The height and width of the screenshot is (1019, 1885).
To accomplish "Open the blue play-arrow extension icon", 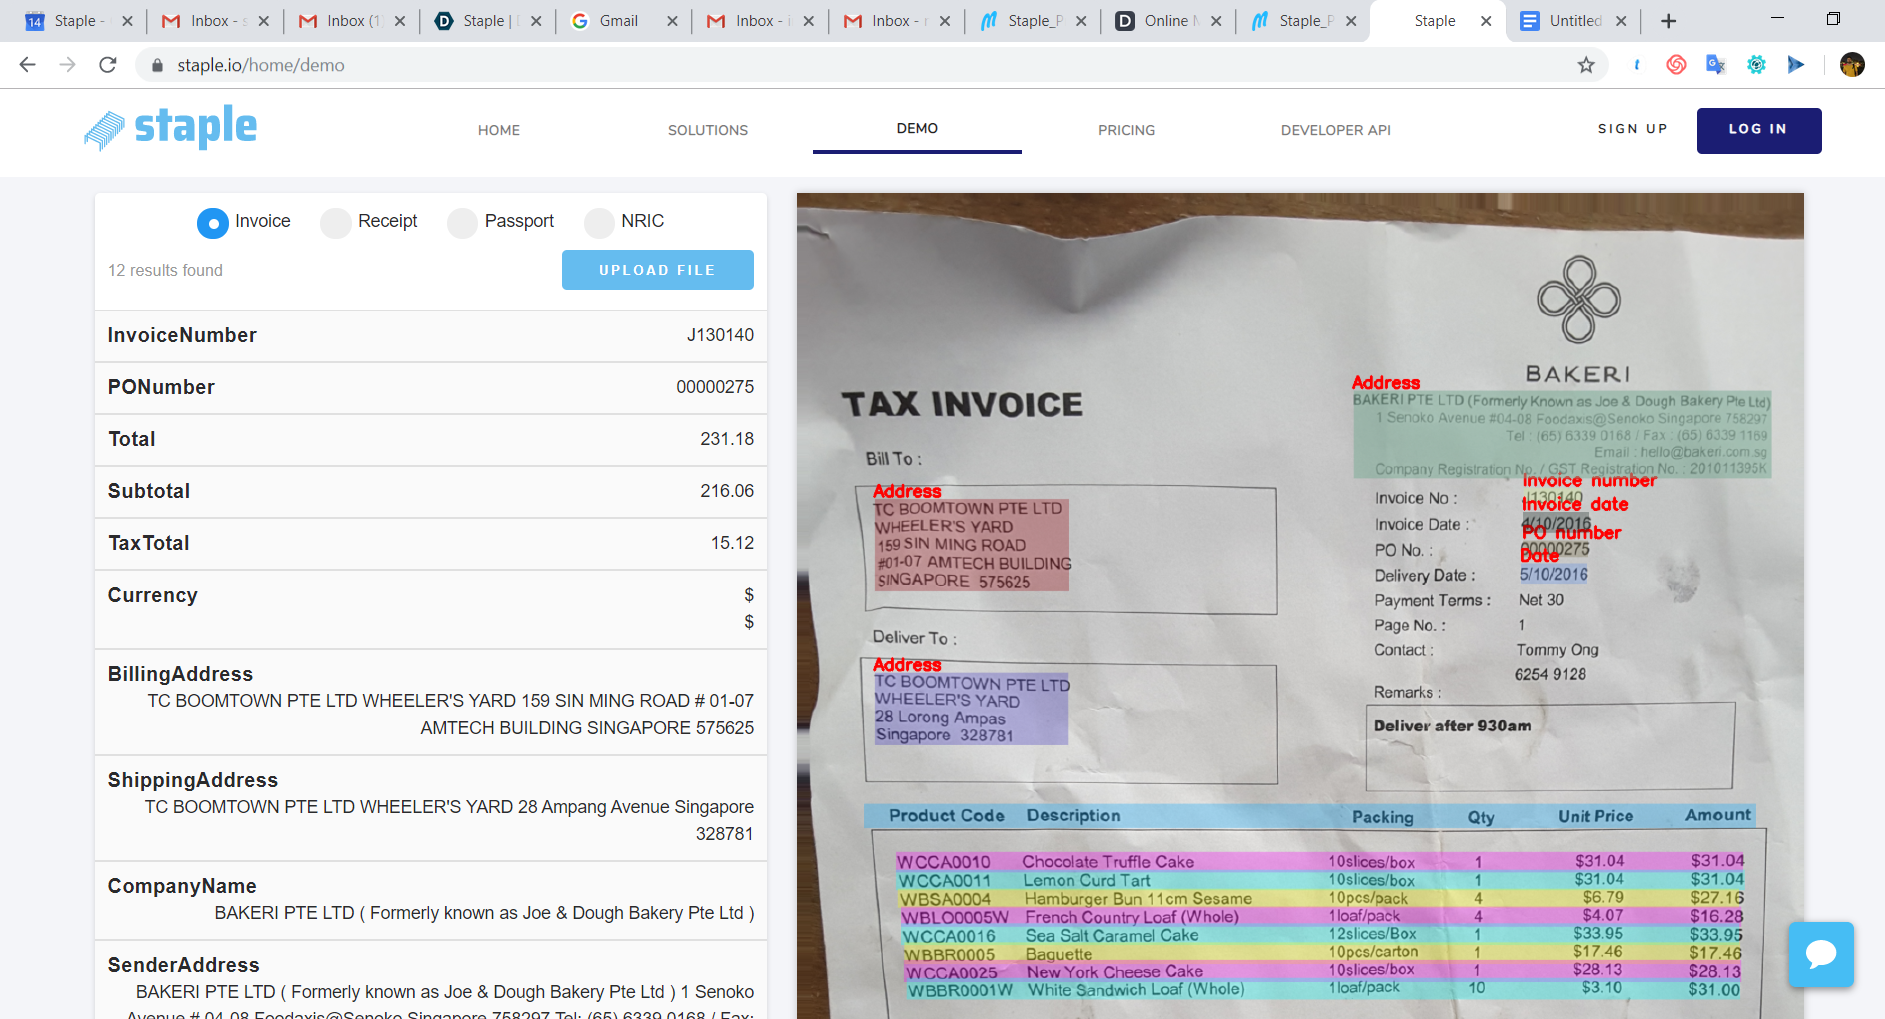I will (1796, 65).
